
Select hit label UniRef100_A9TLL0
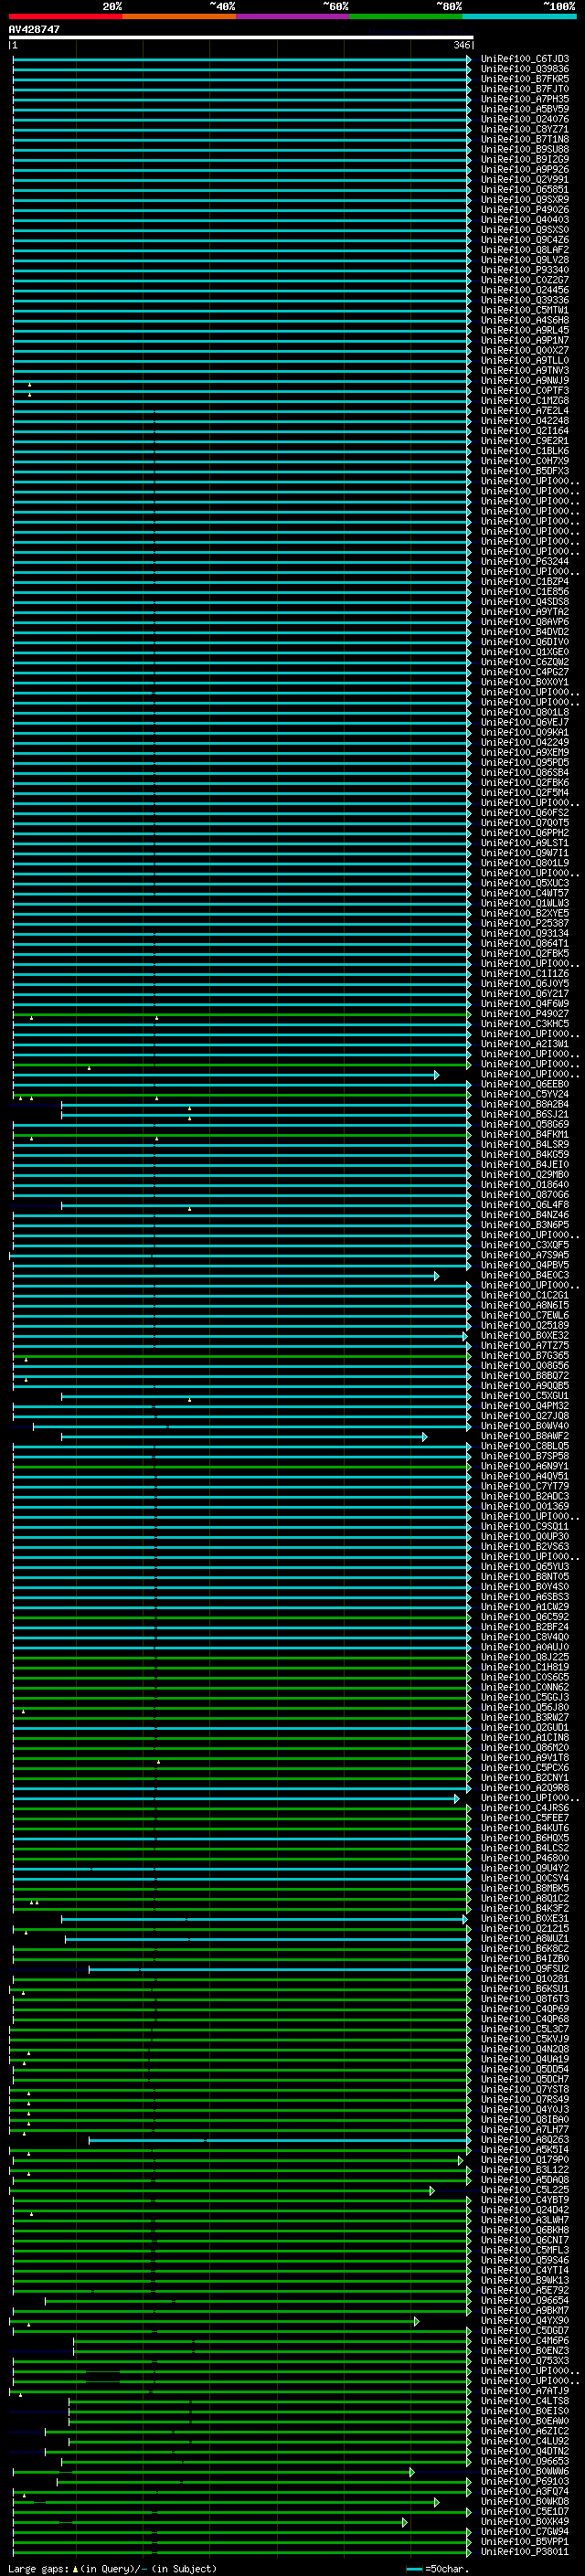525,361
